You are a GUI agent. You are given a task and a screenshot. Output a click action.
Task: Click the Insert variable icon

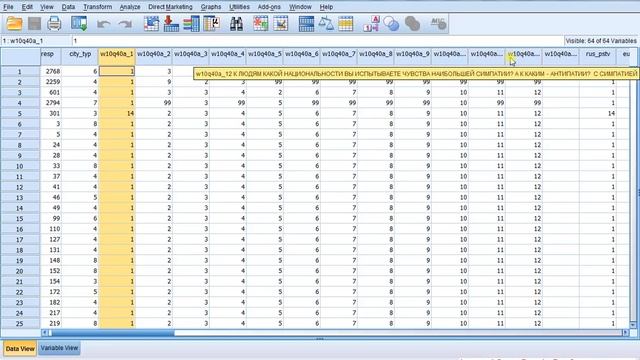point(281,24)
